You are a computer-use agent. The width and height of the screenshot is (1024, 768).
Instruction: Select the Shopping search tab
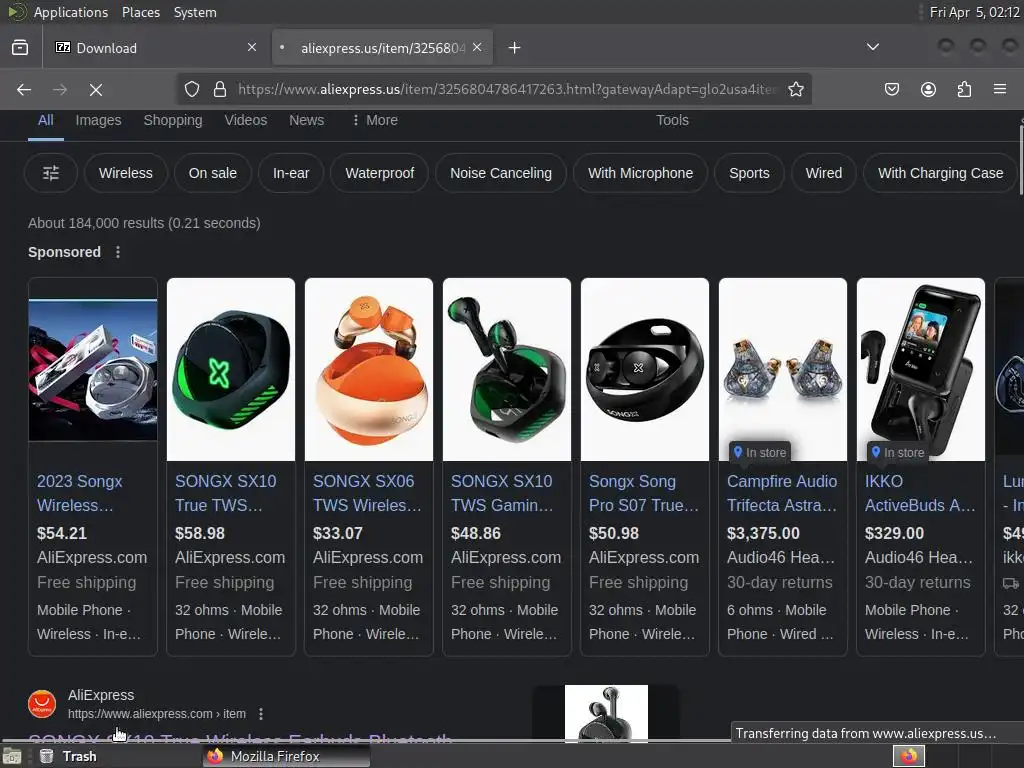click(173, 120)
